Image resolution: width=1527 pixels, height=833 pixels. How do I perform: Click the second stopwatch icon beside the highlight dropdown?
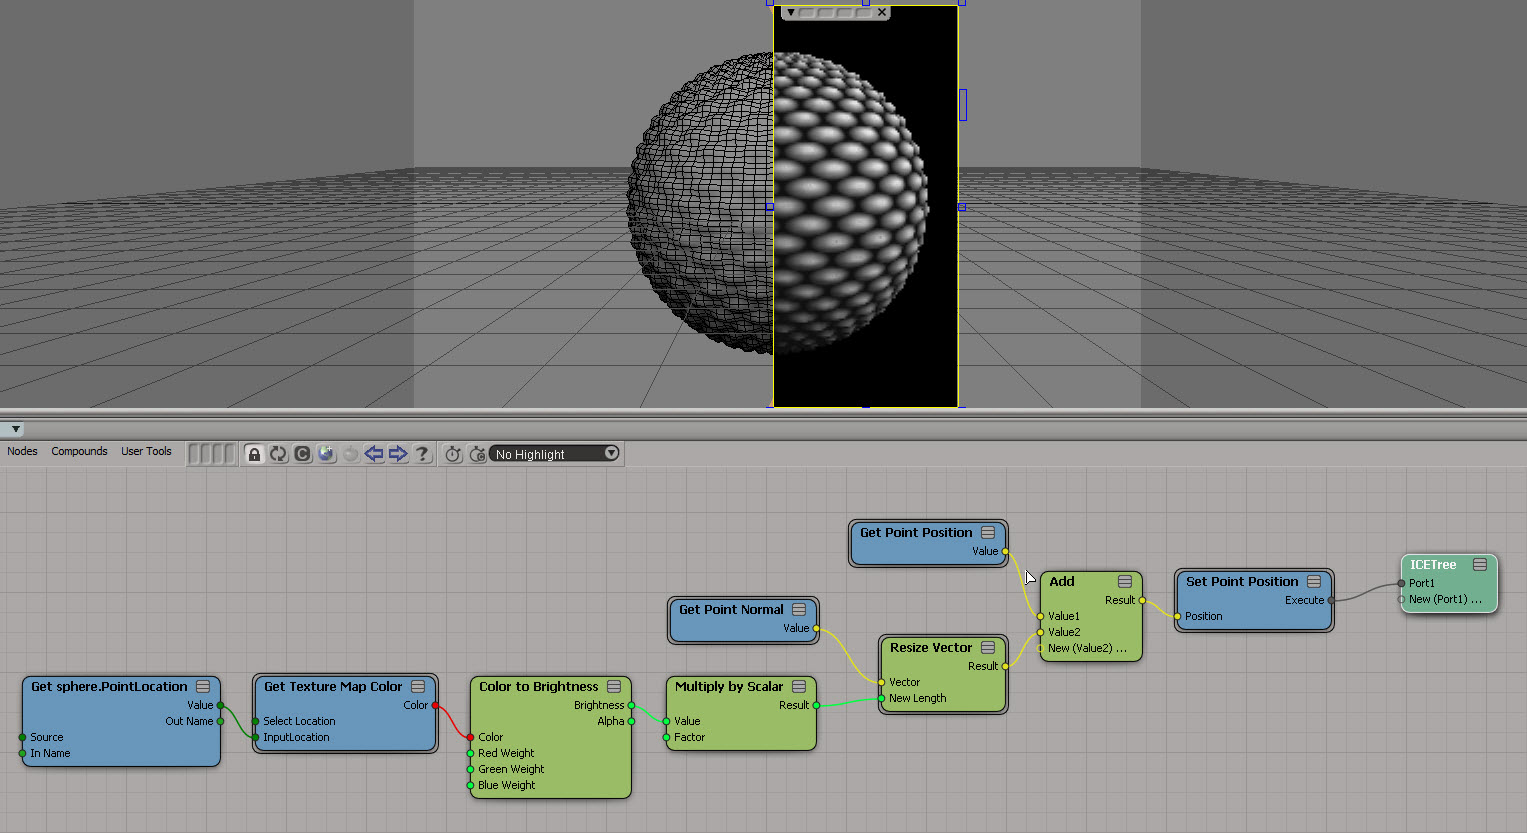(477, 454)
